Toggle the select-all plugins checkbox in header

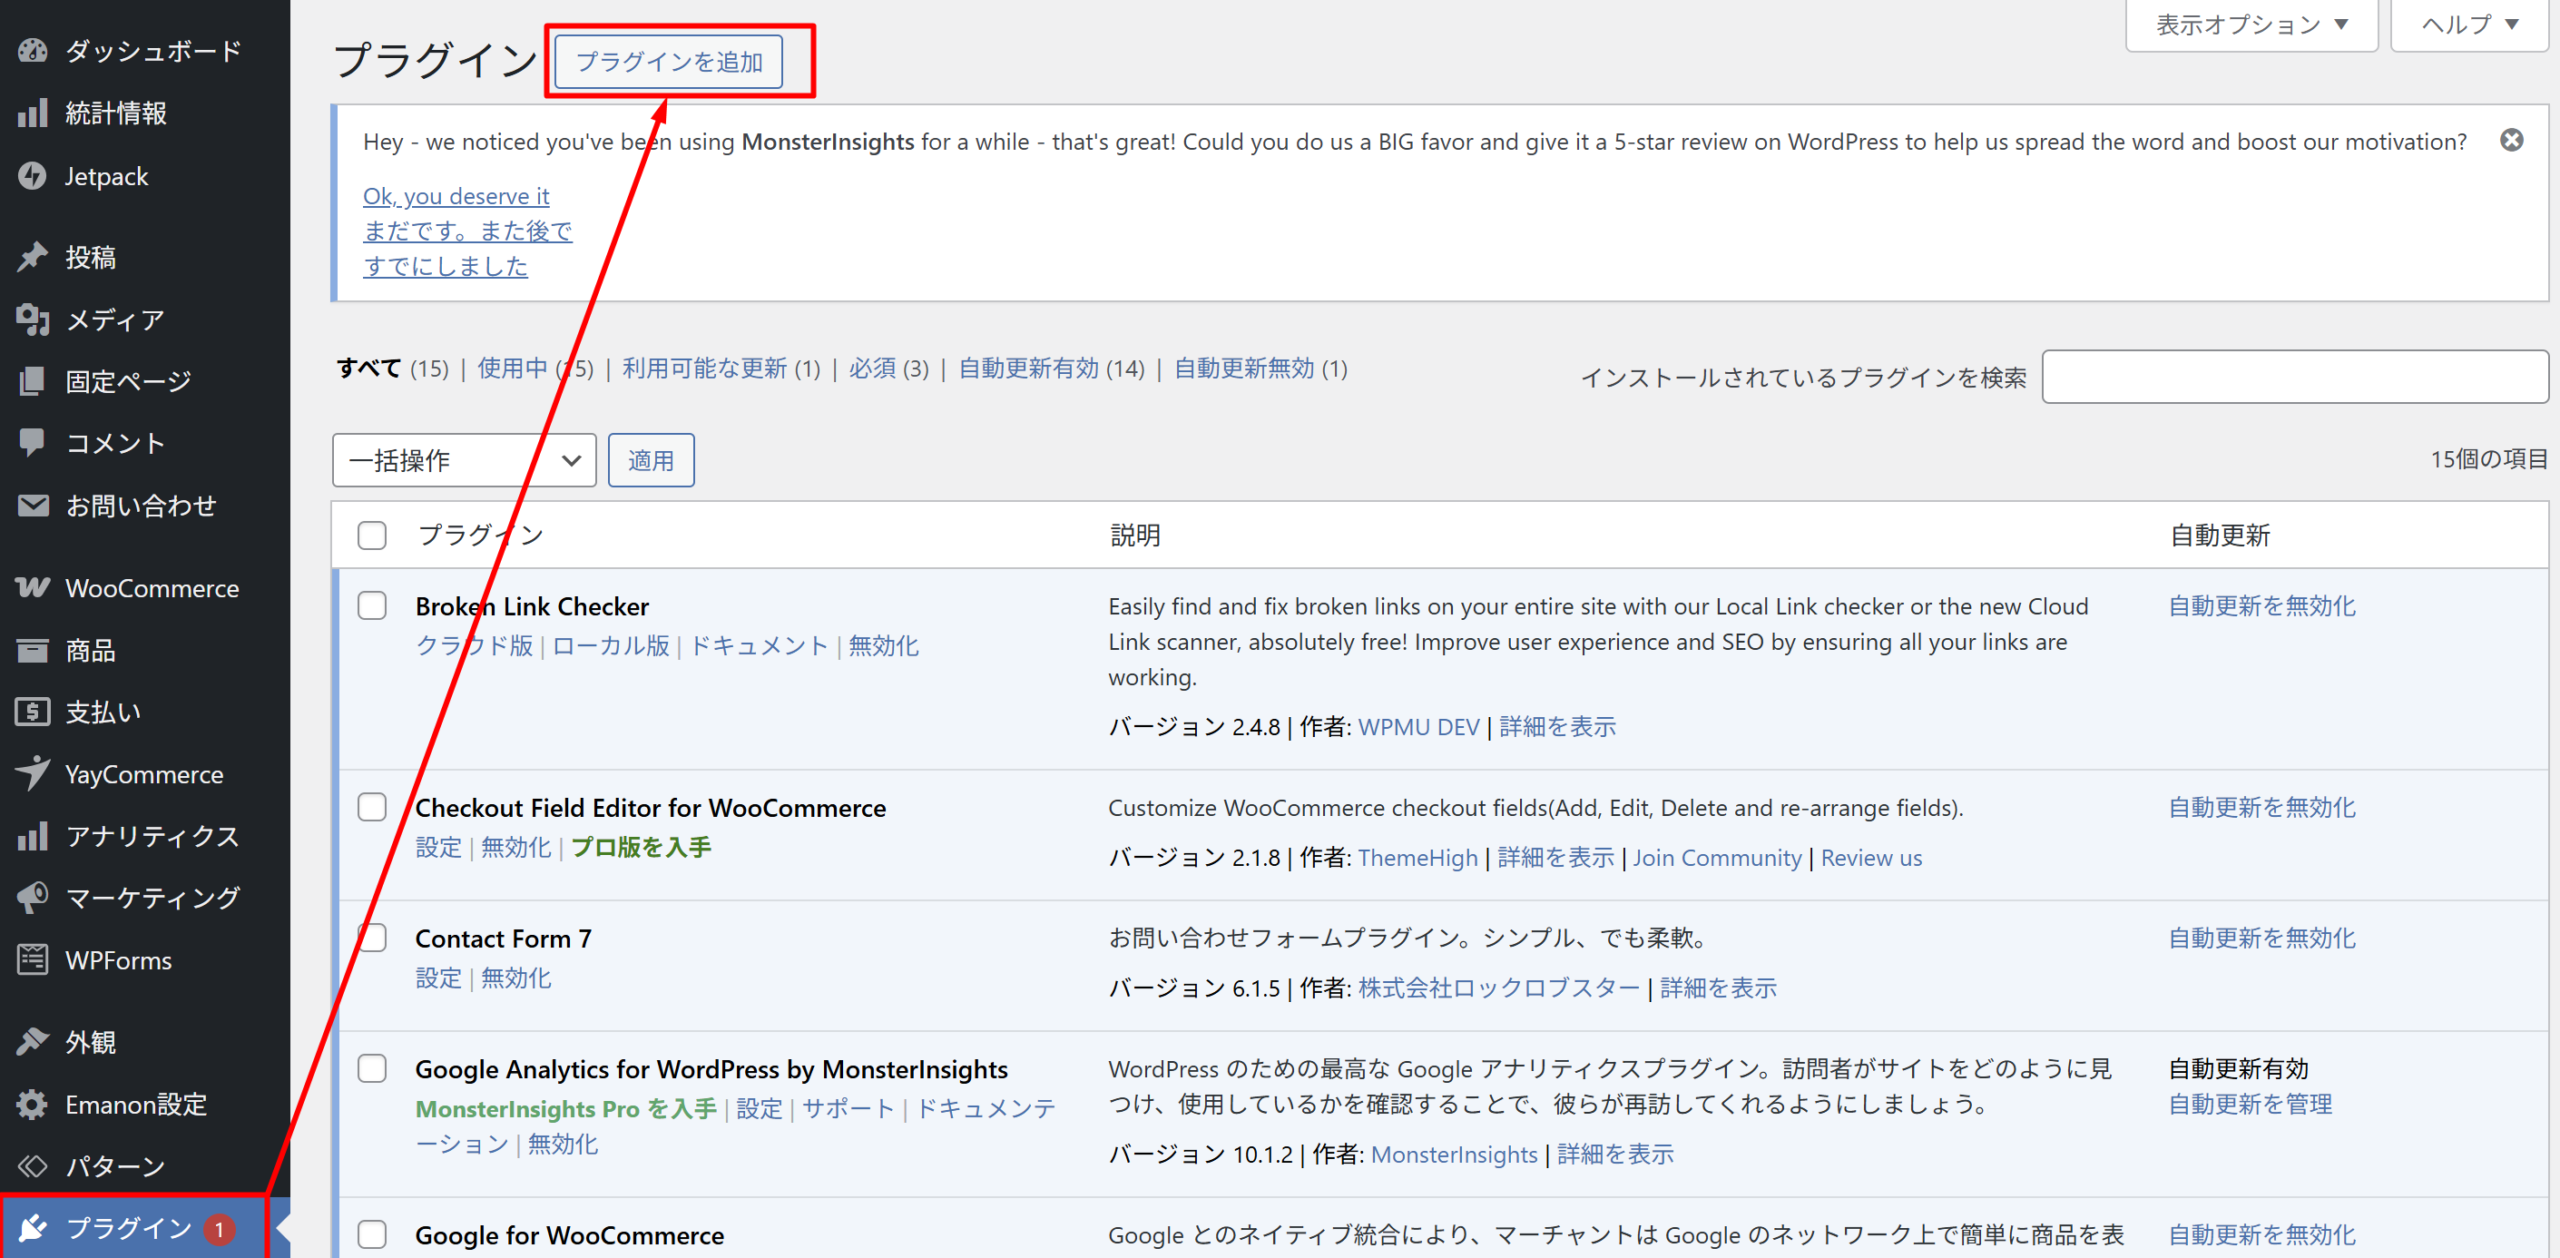point(372,535)
